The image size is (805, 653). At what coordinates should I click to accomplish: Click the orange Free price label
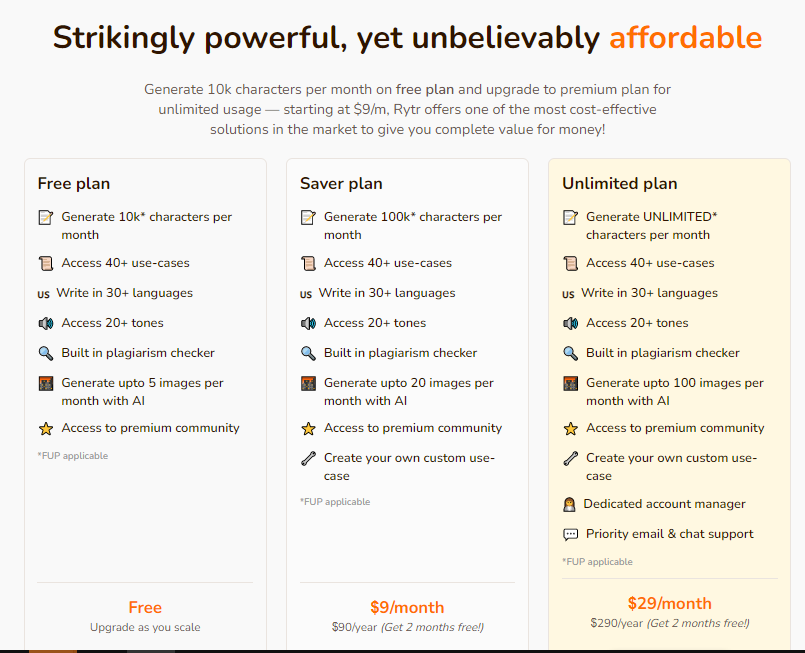pyautogui.click(x=145, y=607)
